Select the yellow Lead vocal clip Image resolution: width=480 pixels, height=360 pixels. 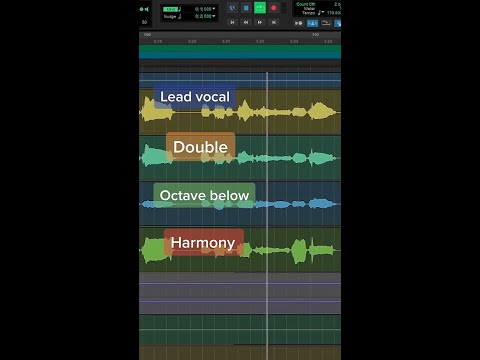pyautogui.click(x=240, y=112)
